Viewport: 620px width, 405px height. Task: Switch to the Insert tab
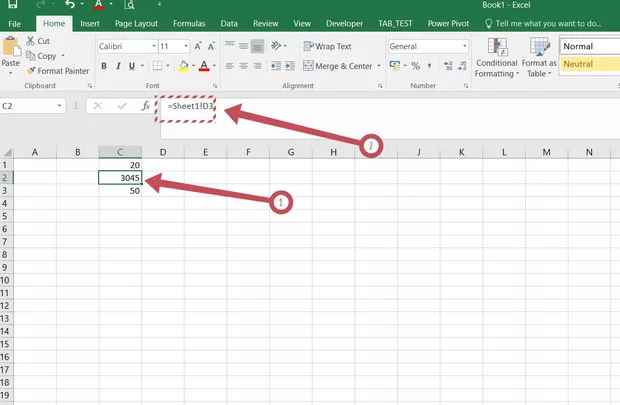[x=90, y=24]
